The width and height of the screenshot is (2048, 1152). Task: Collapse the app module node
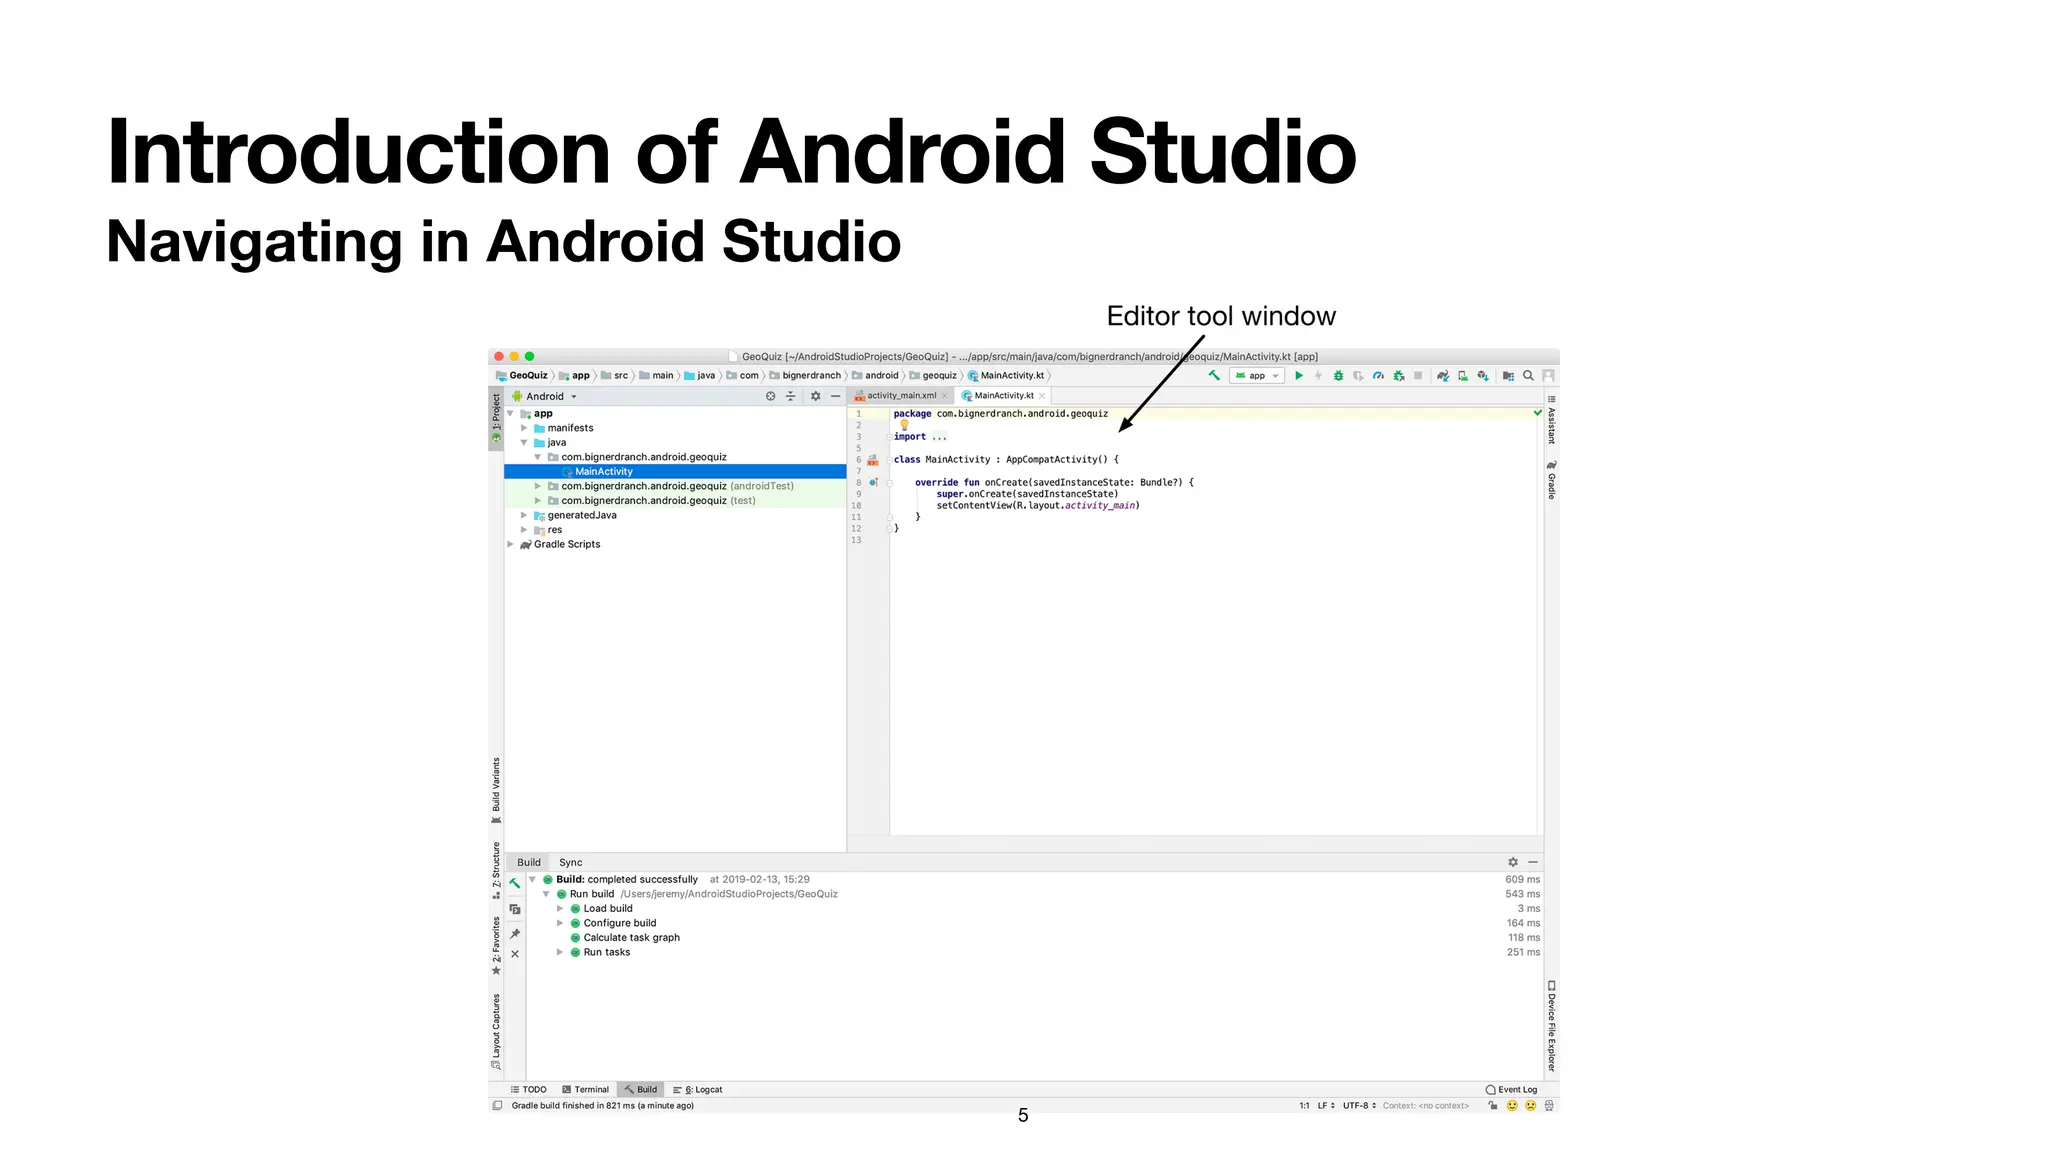pos(511,413)
